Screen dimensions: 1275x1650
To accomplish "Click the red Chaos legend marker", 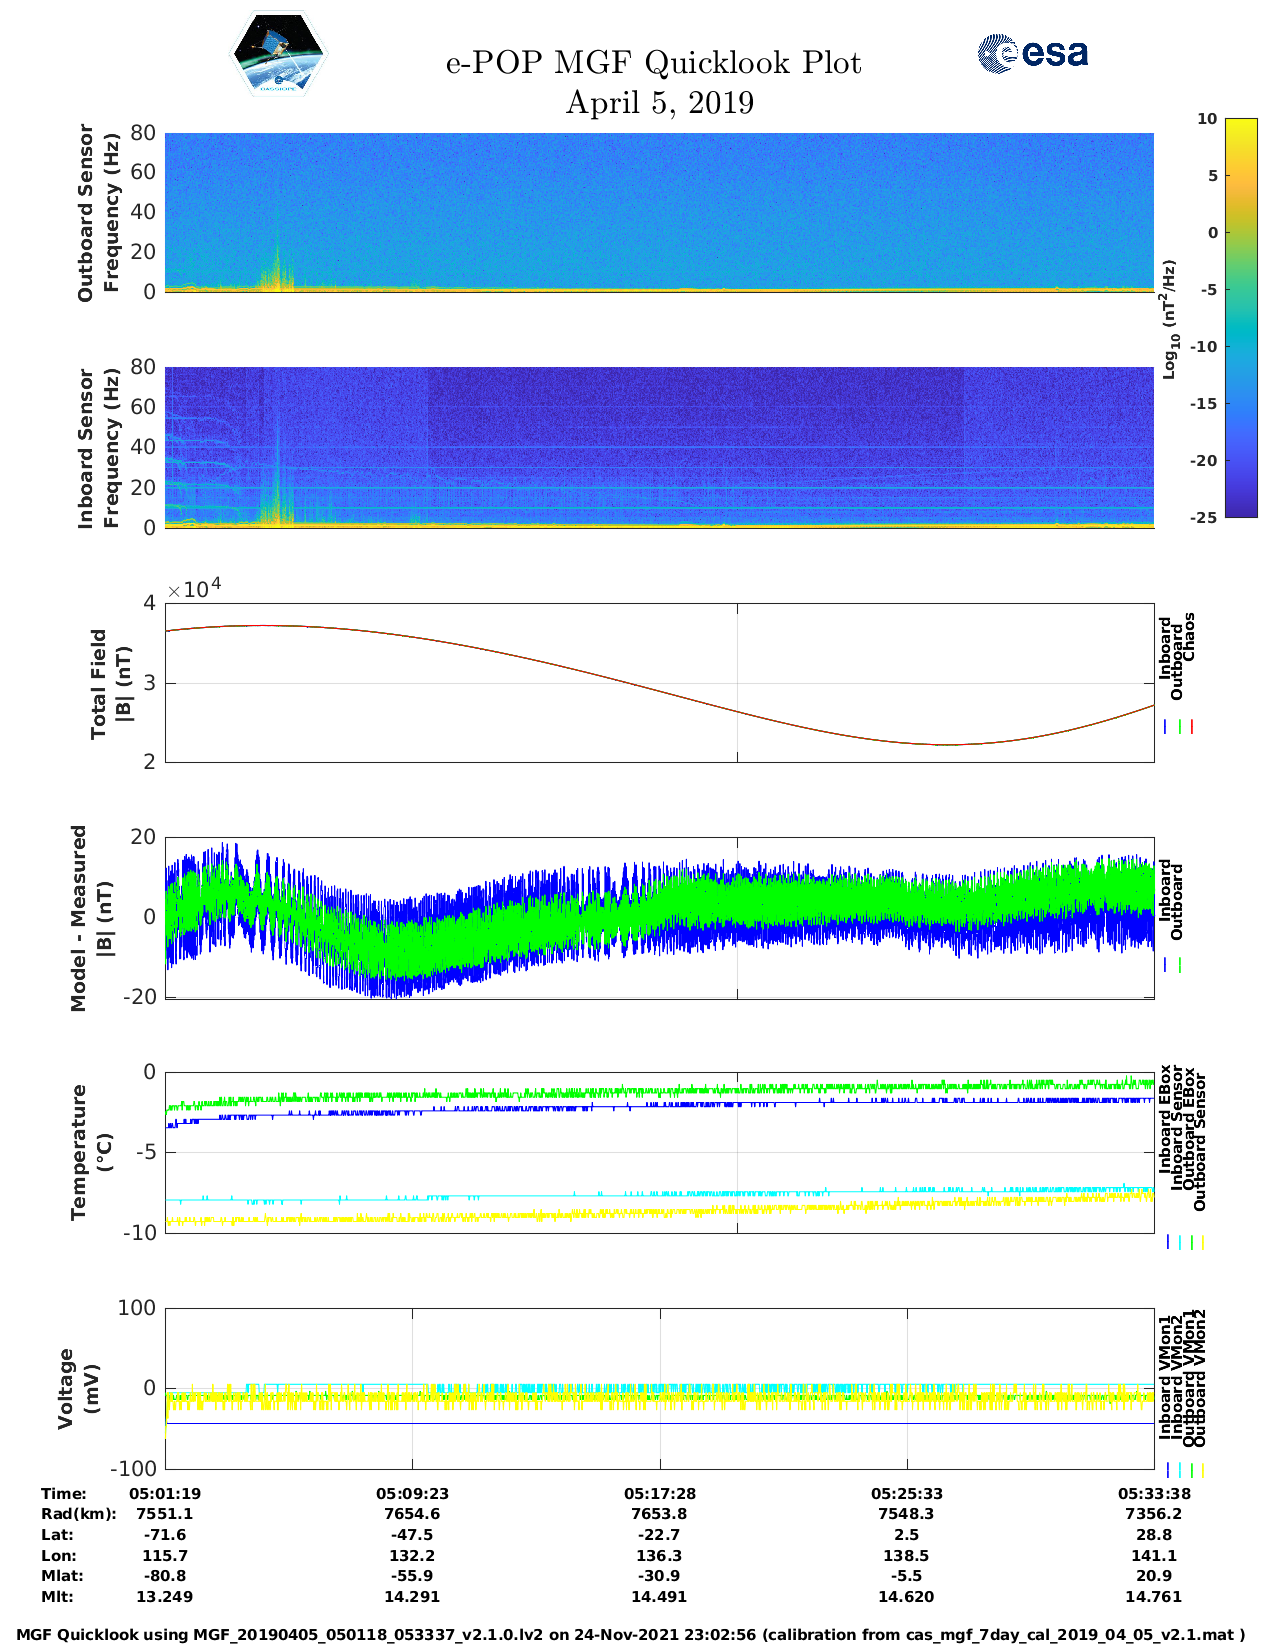I will [x=1192, y=727].
